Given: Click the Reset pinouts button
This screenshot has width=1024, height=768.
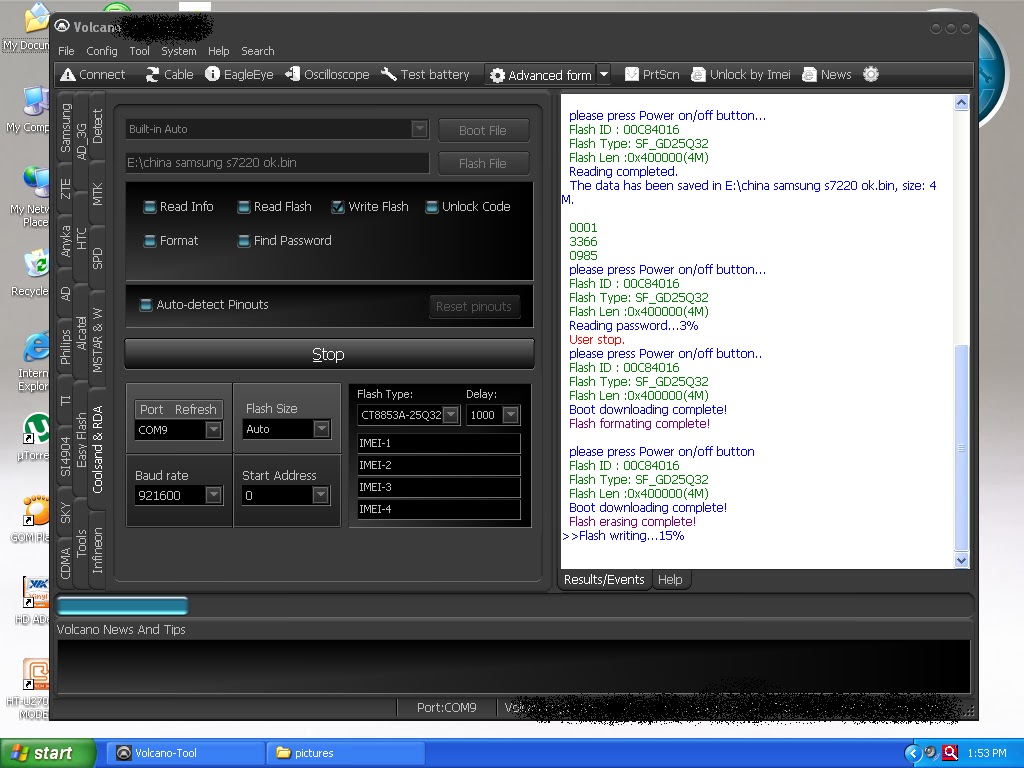Looking at the screenshot, I should coord(474,307).
